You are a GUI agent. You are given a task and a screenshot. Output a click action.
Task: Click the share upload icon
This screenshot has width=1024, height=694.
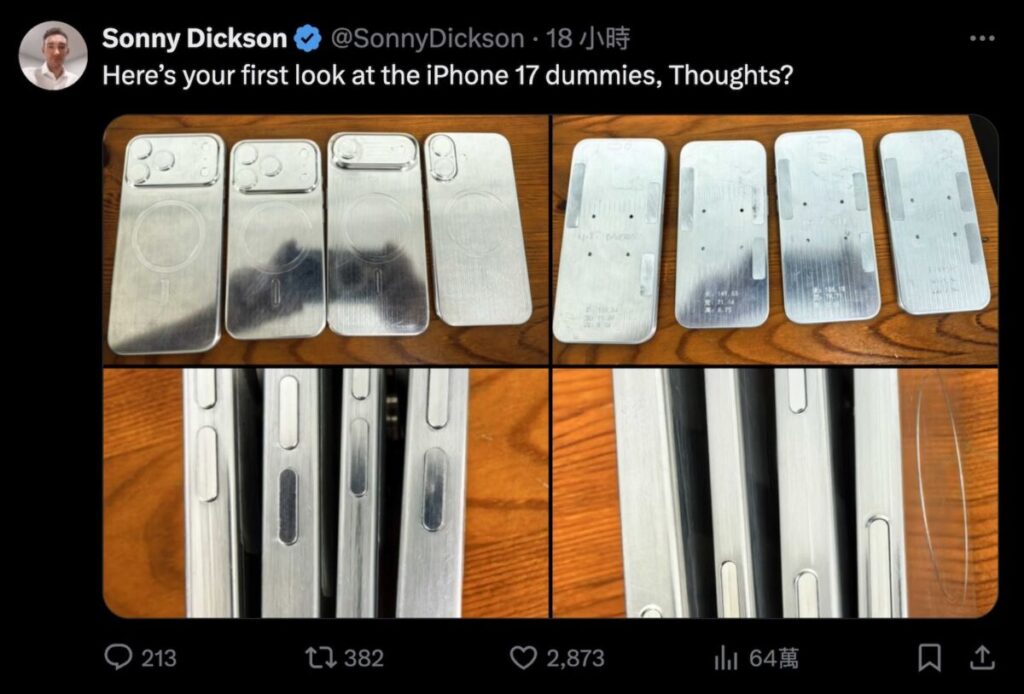point(982,657)
